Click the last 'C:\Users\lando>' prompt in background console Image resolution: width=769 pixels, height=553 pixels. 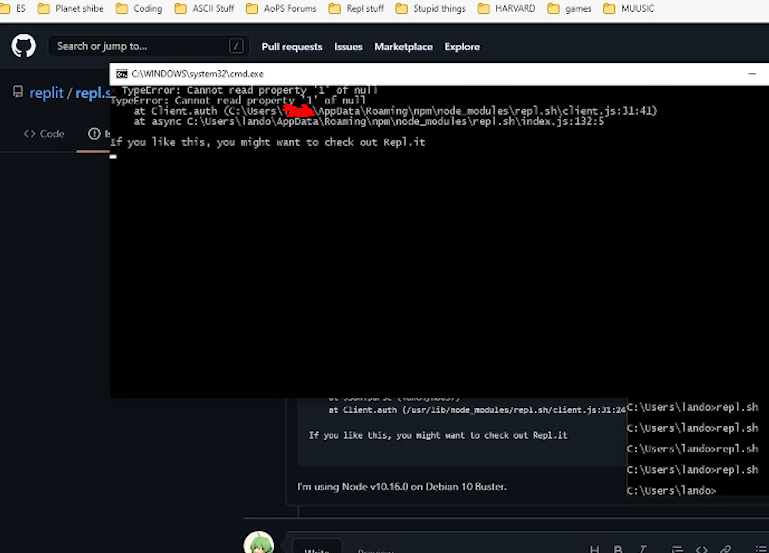point(671,490)
